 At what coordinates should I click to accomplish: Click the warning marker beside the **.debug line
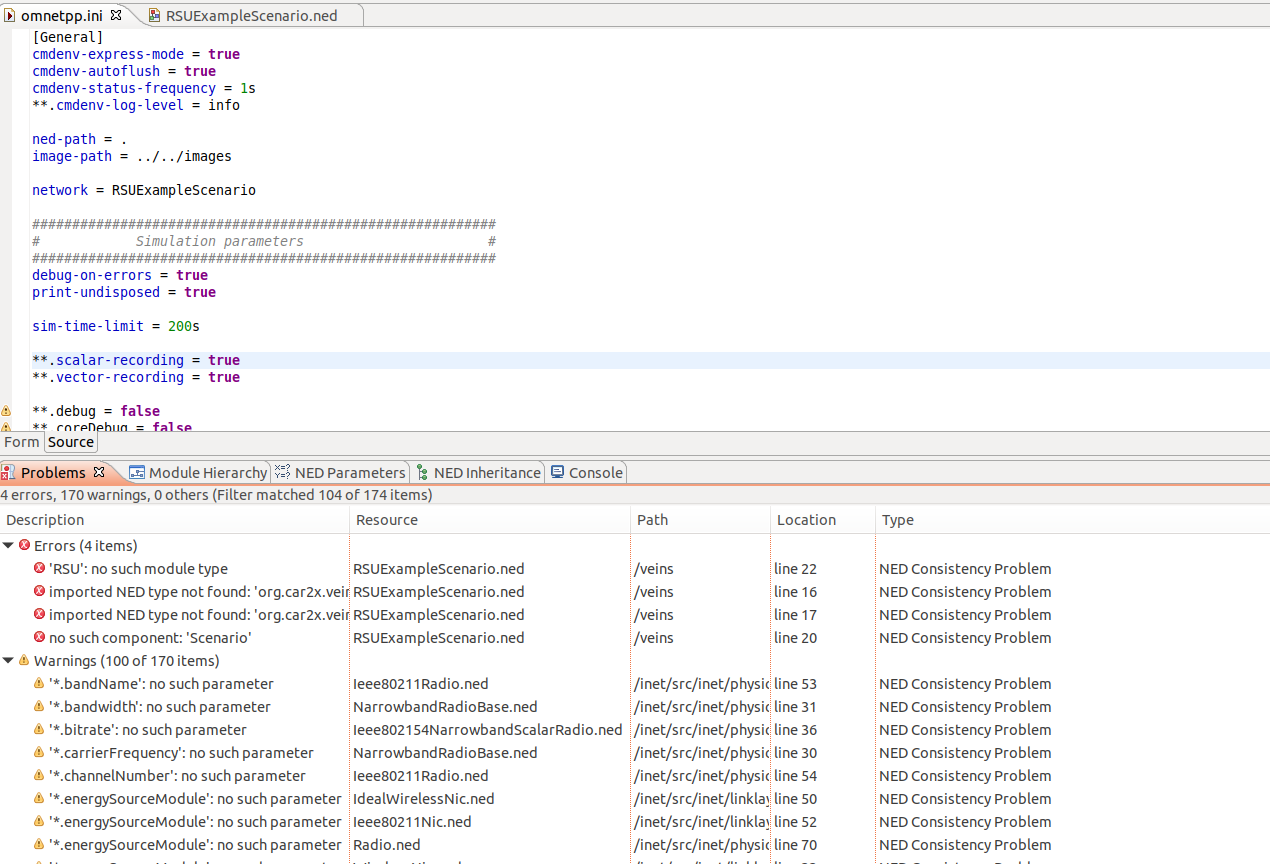(x=6, y=411)
